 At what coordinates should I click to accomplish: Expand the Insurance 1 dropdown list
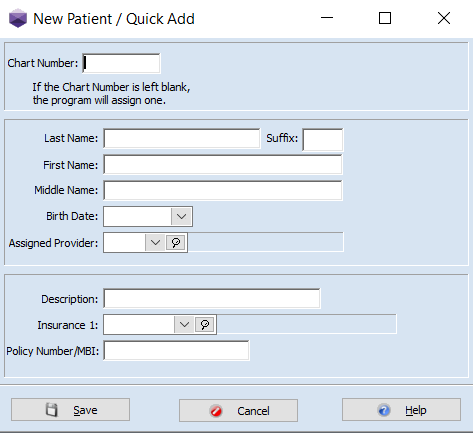coord(184,324)
